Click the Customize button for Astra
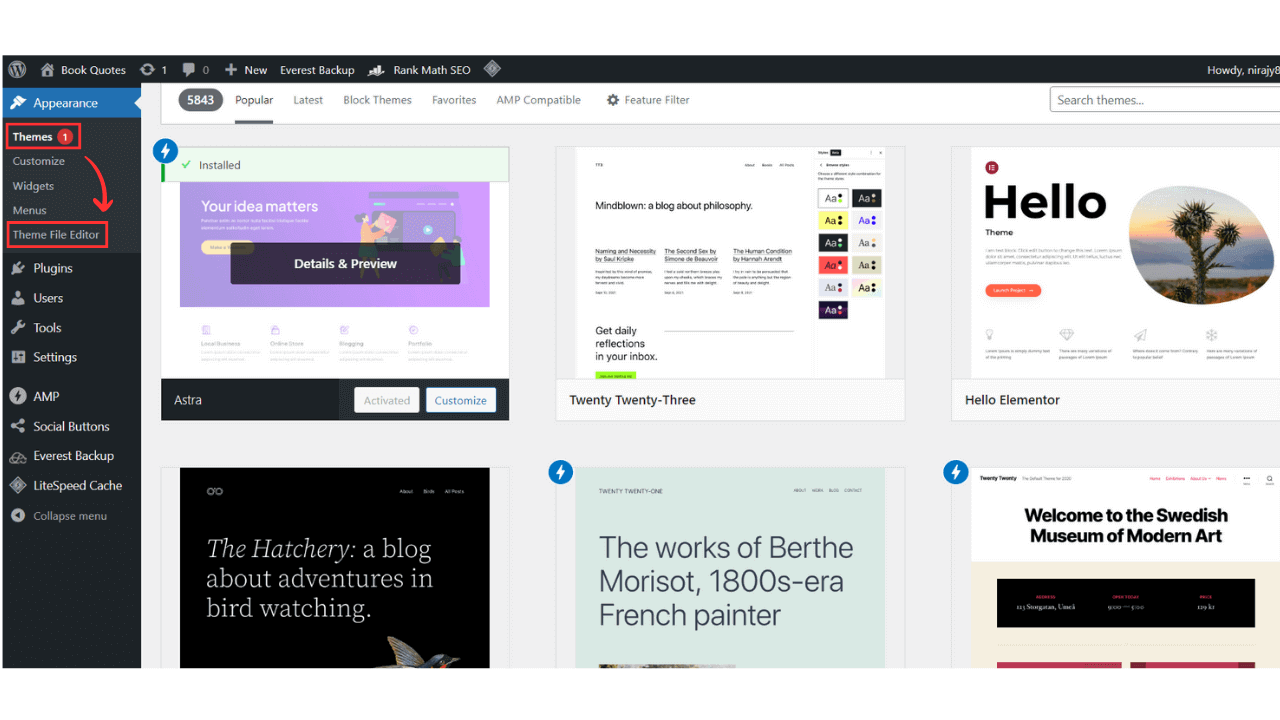Screen dimensions: 1280x720 pyautogui.click(x=460, y=399)
